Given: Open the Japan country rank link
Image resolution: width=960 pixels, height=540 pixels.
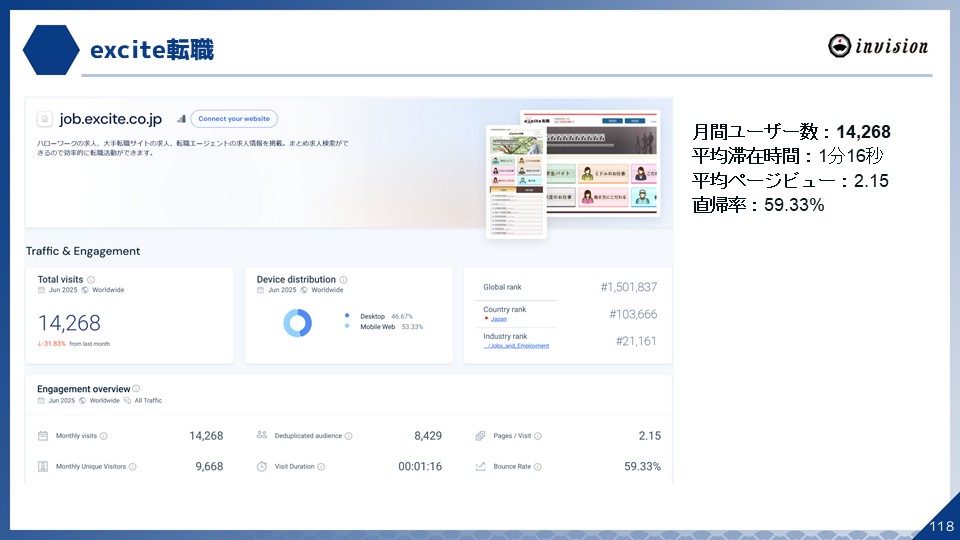Looking at the screenshot, I should (x=499, y=319).
